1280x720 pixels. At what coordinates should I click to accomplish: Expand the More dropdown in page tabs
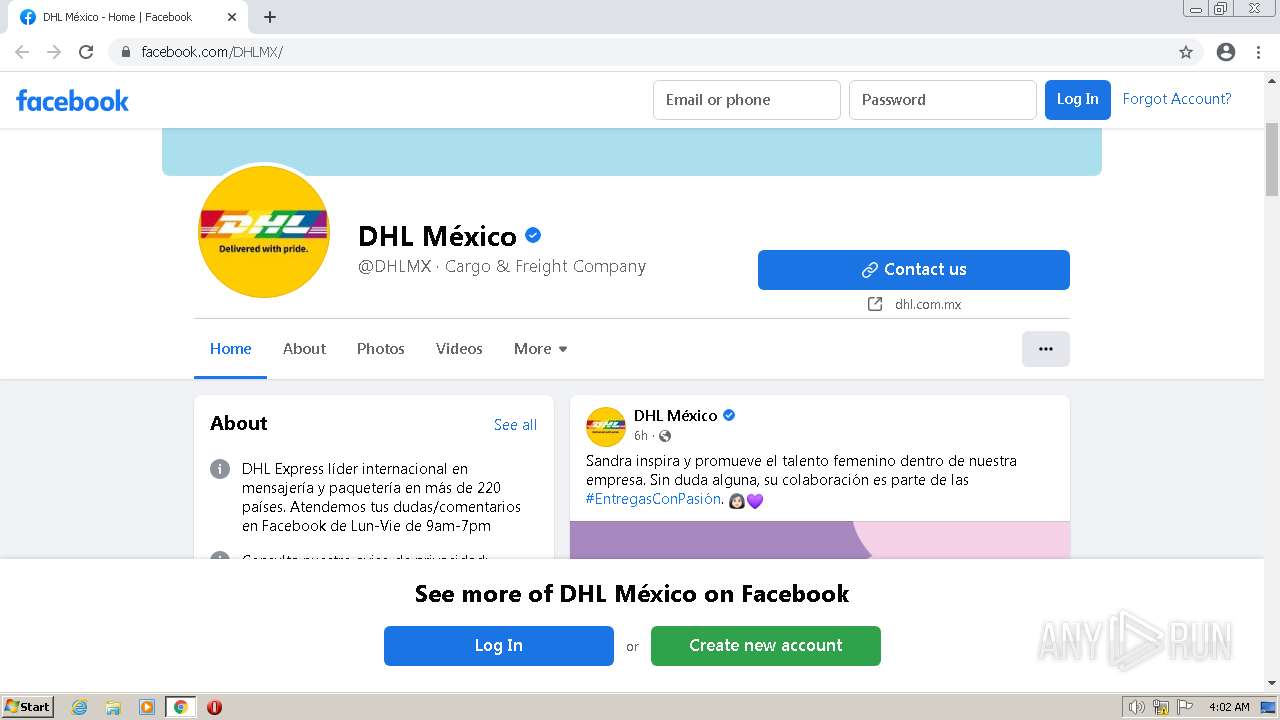point(541,349)
